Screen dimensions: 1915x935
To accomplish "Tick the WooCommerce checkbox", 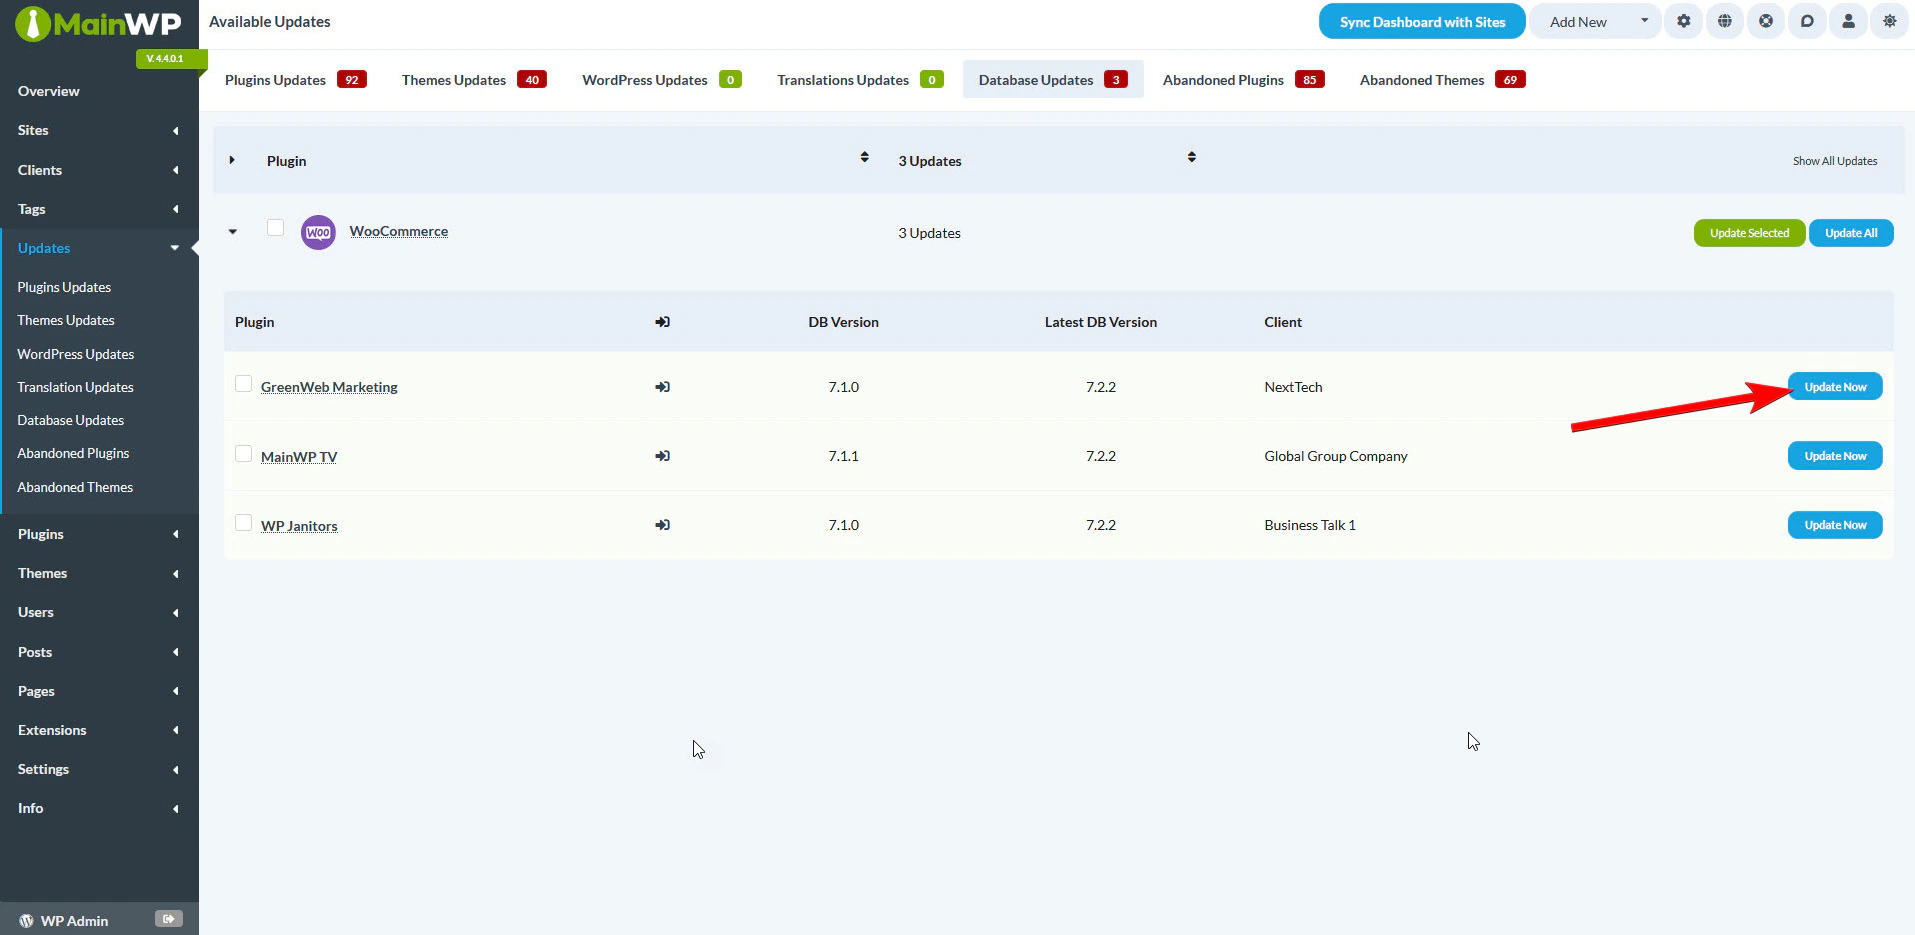I will pos(275,228).
